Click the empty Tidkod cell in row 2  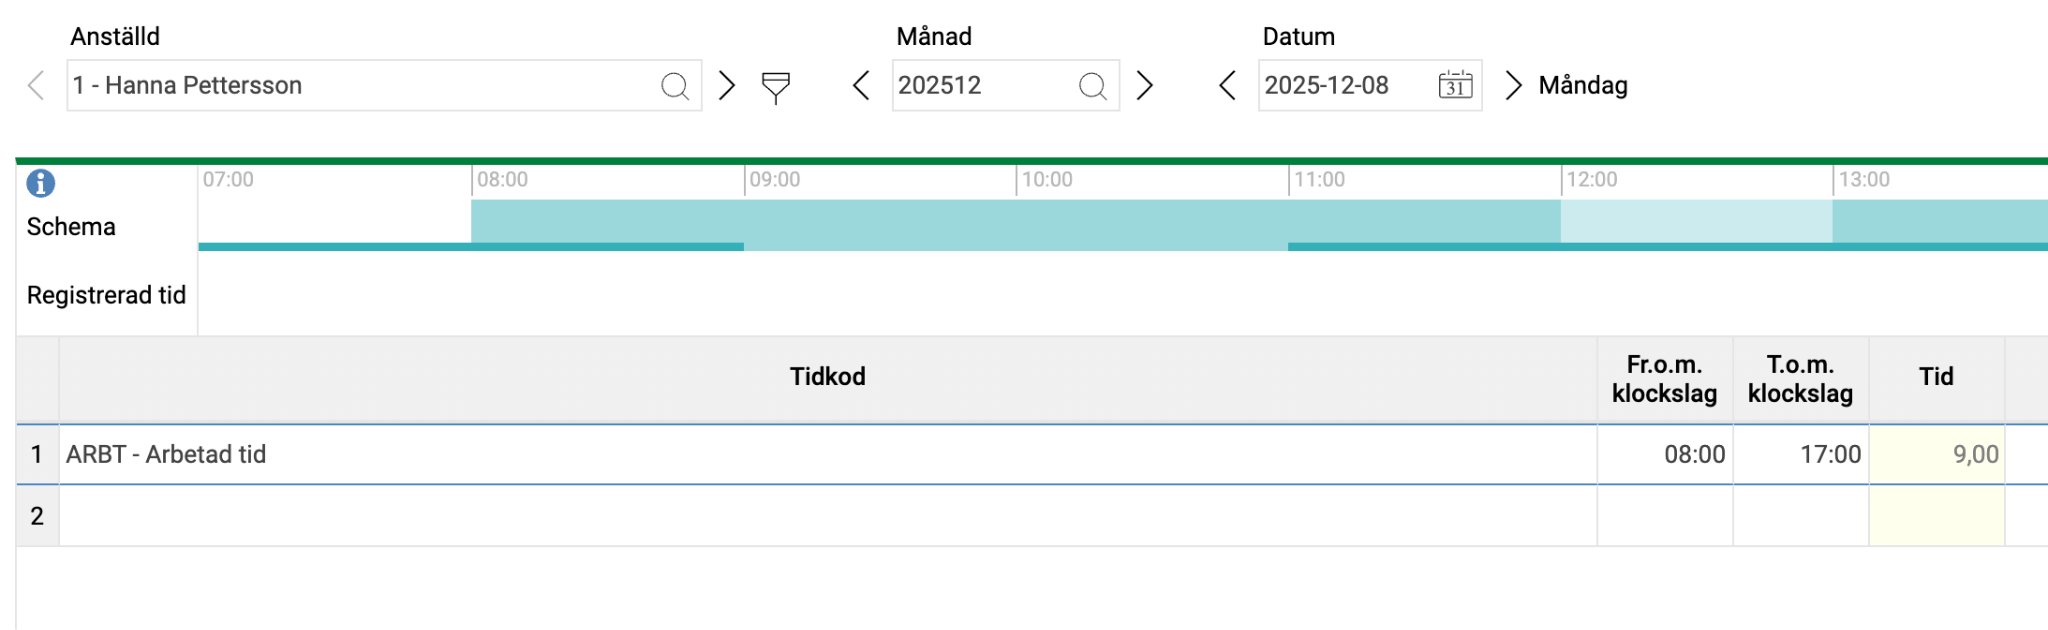point(827,516)
